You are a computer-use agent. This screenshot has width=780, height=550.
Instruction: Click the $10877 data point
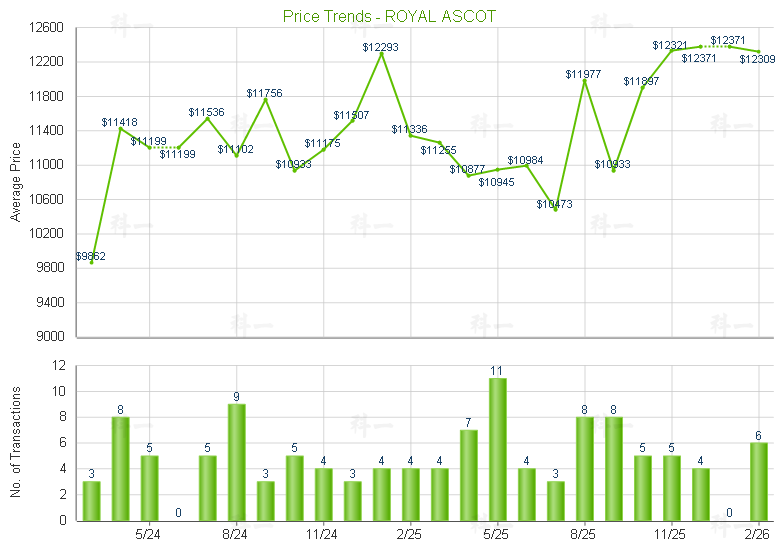[468, 175]
